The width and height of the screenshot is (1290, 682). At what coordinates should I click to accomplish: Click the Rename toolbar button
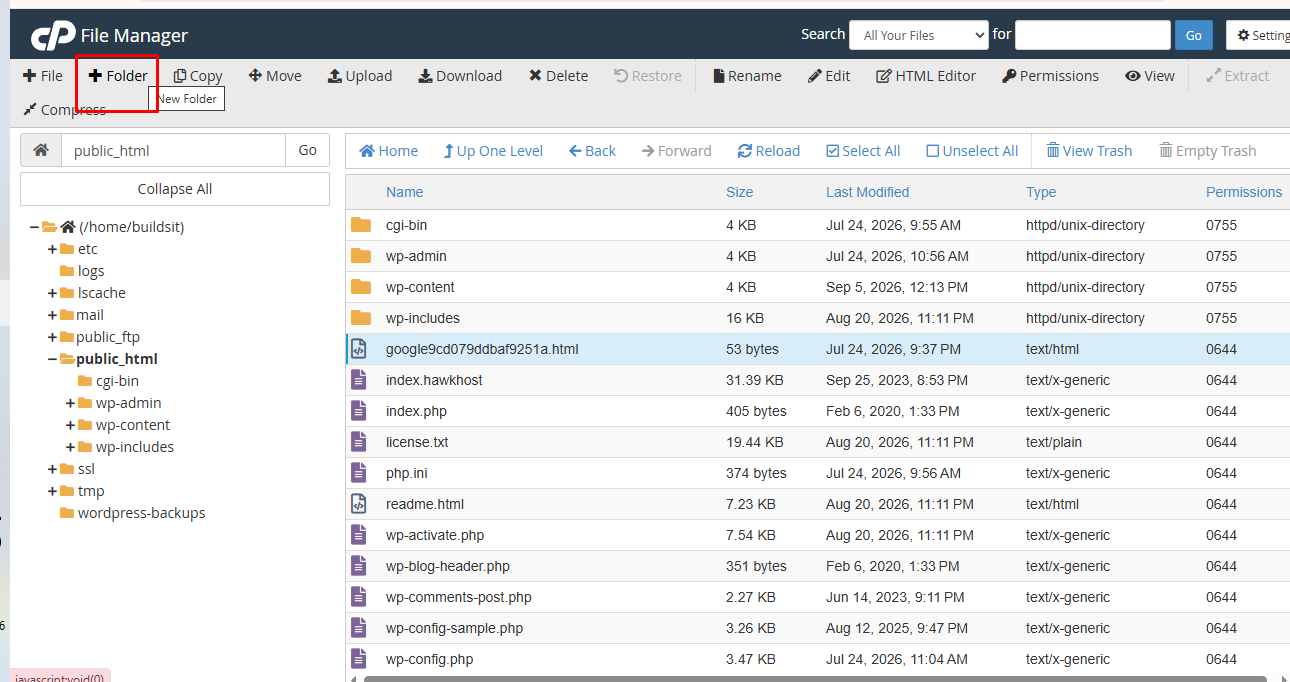[x=747, y=76]
